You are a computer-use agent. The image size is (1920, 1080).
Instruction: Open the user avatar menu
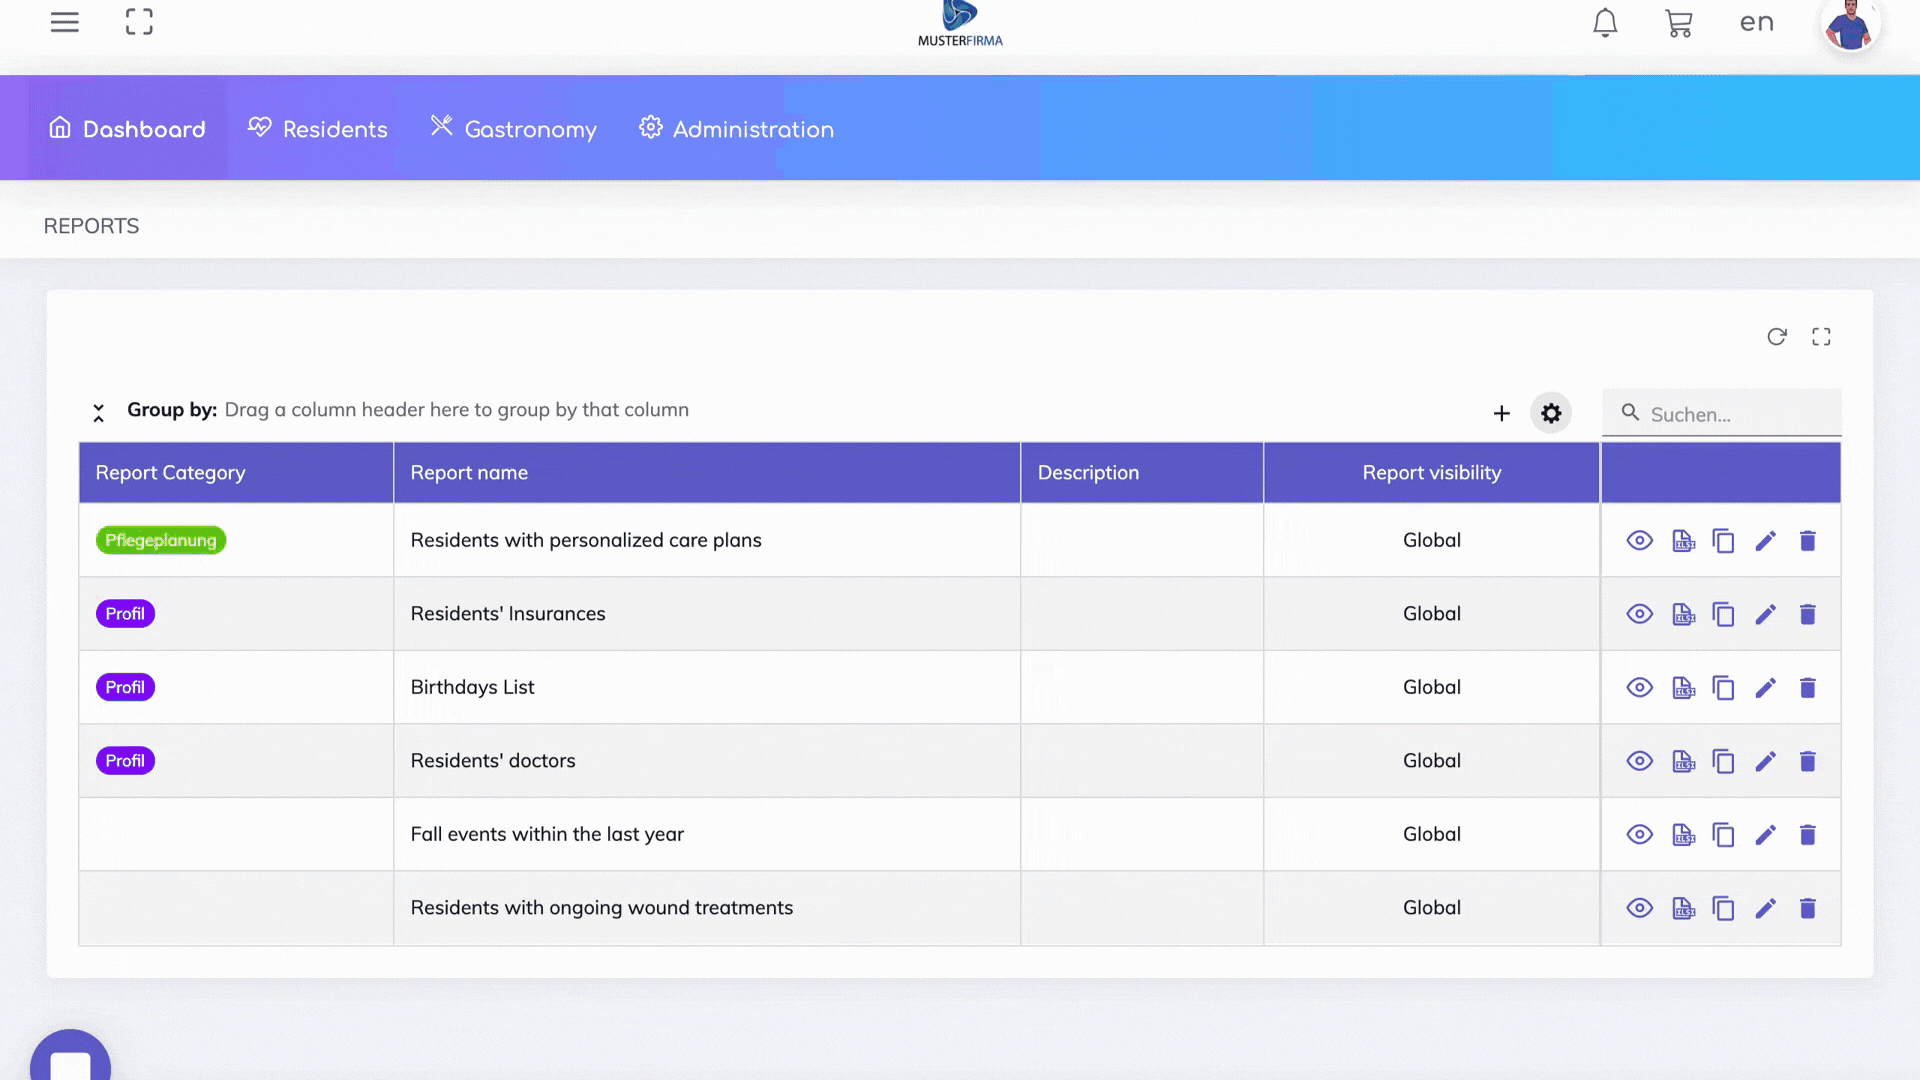click(1849, 25)
